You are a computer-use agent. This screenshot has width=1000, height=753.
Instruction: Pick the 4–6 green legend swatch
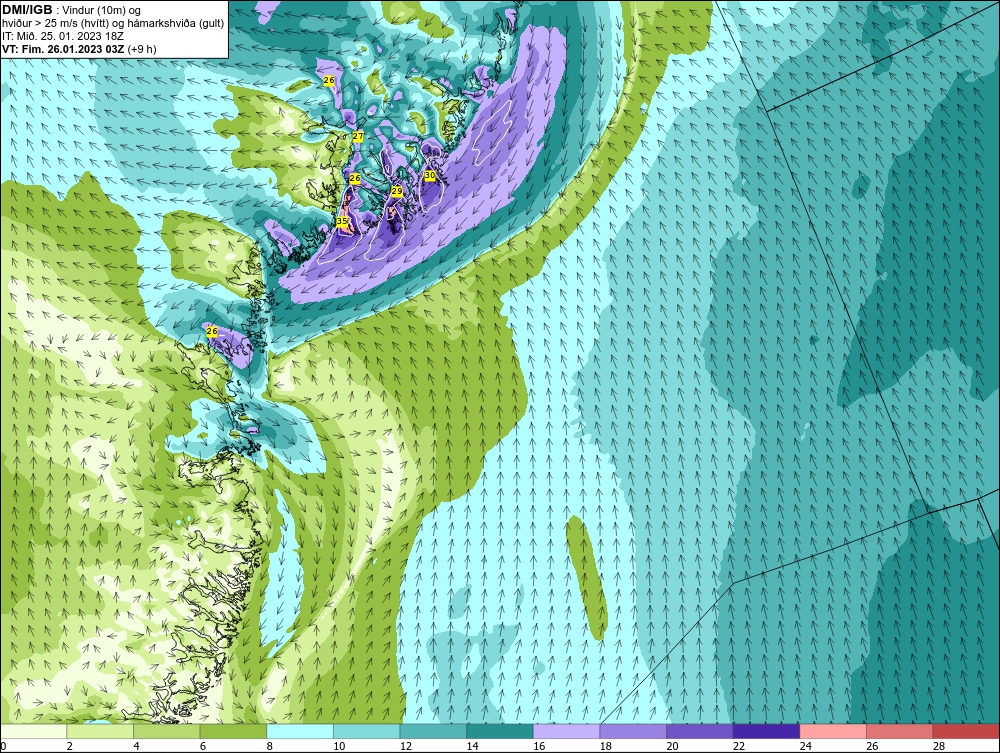pos(166,731)
